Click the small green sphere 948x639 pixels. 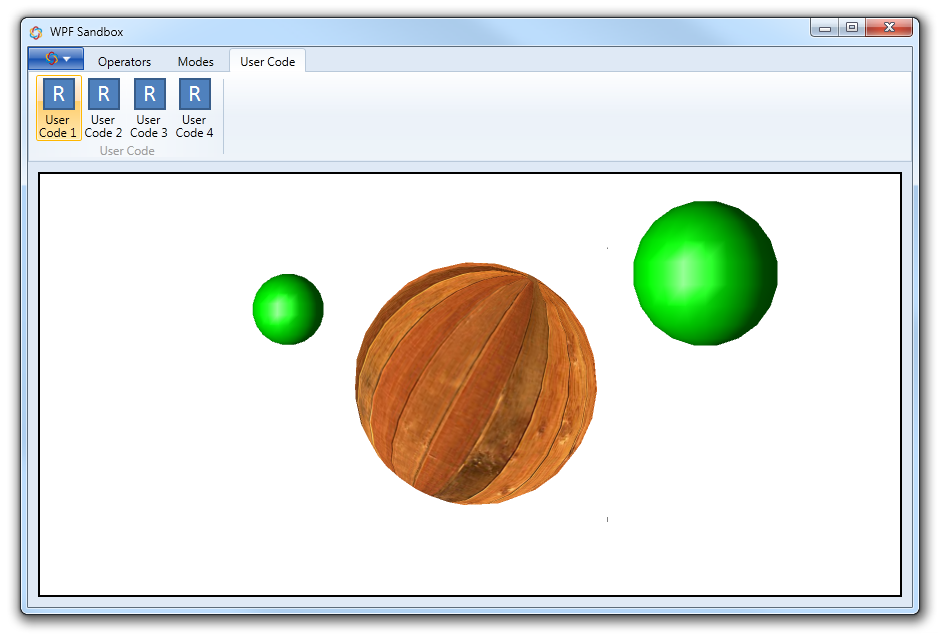click(288, 310)
